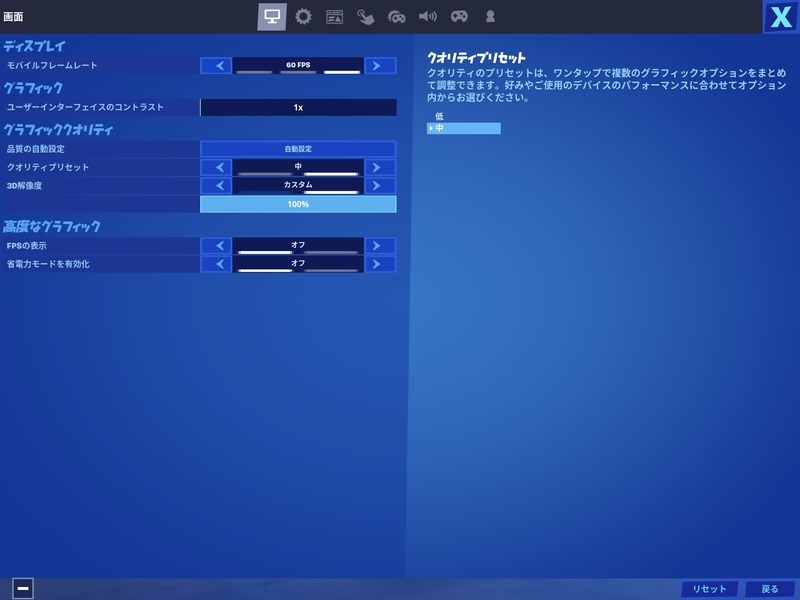Open the account profile settings tab
800x600 pixels.
pos(490,16)
